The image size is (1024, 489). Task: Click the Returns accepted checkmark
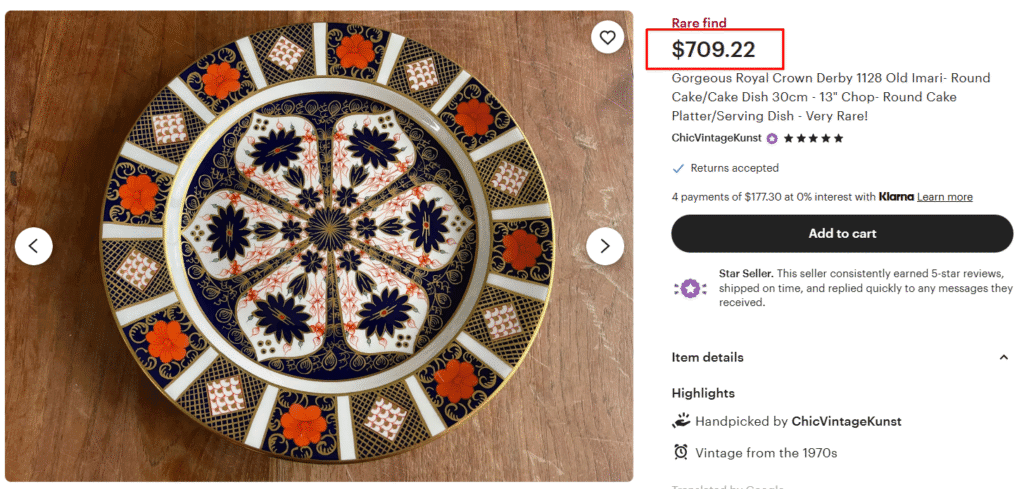coord(678,168)
